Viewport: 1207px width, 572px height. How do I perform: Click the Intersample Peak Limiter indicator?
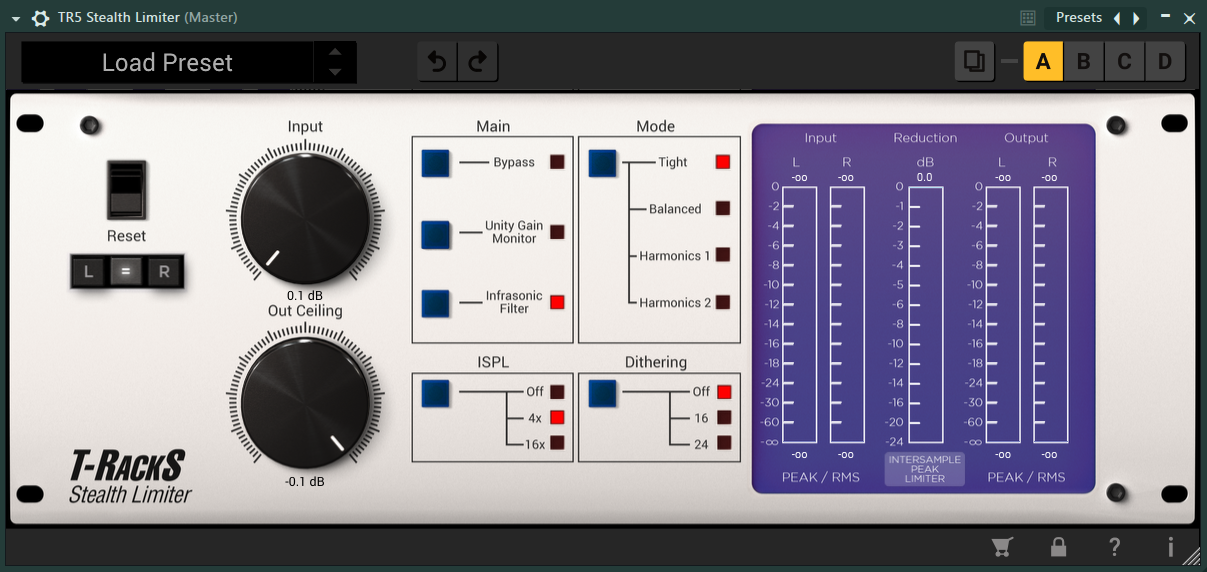pyautogui.click(x=925, y=469)
